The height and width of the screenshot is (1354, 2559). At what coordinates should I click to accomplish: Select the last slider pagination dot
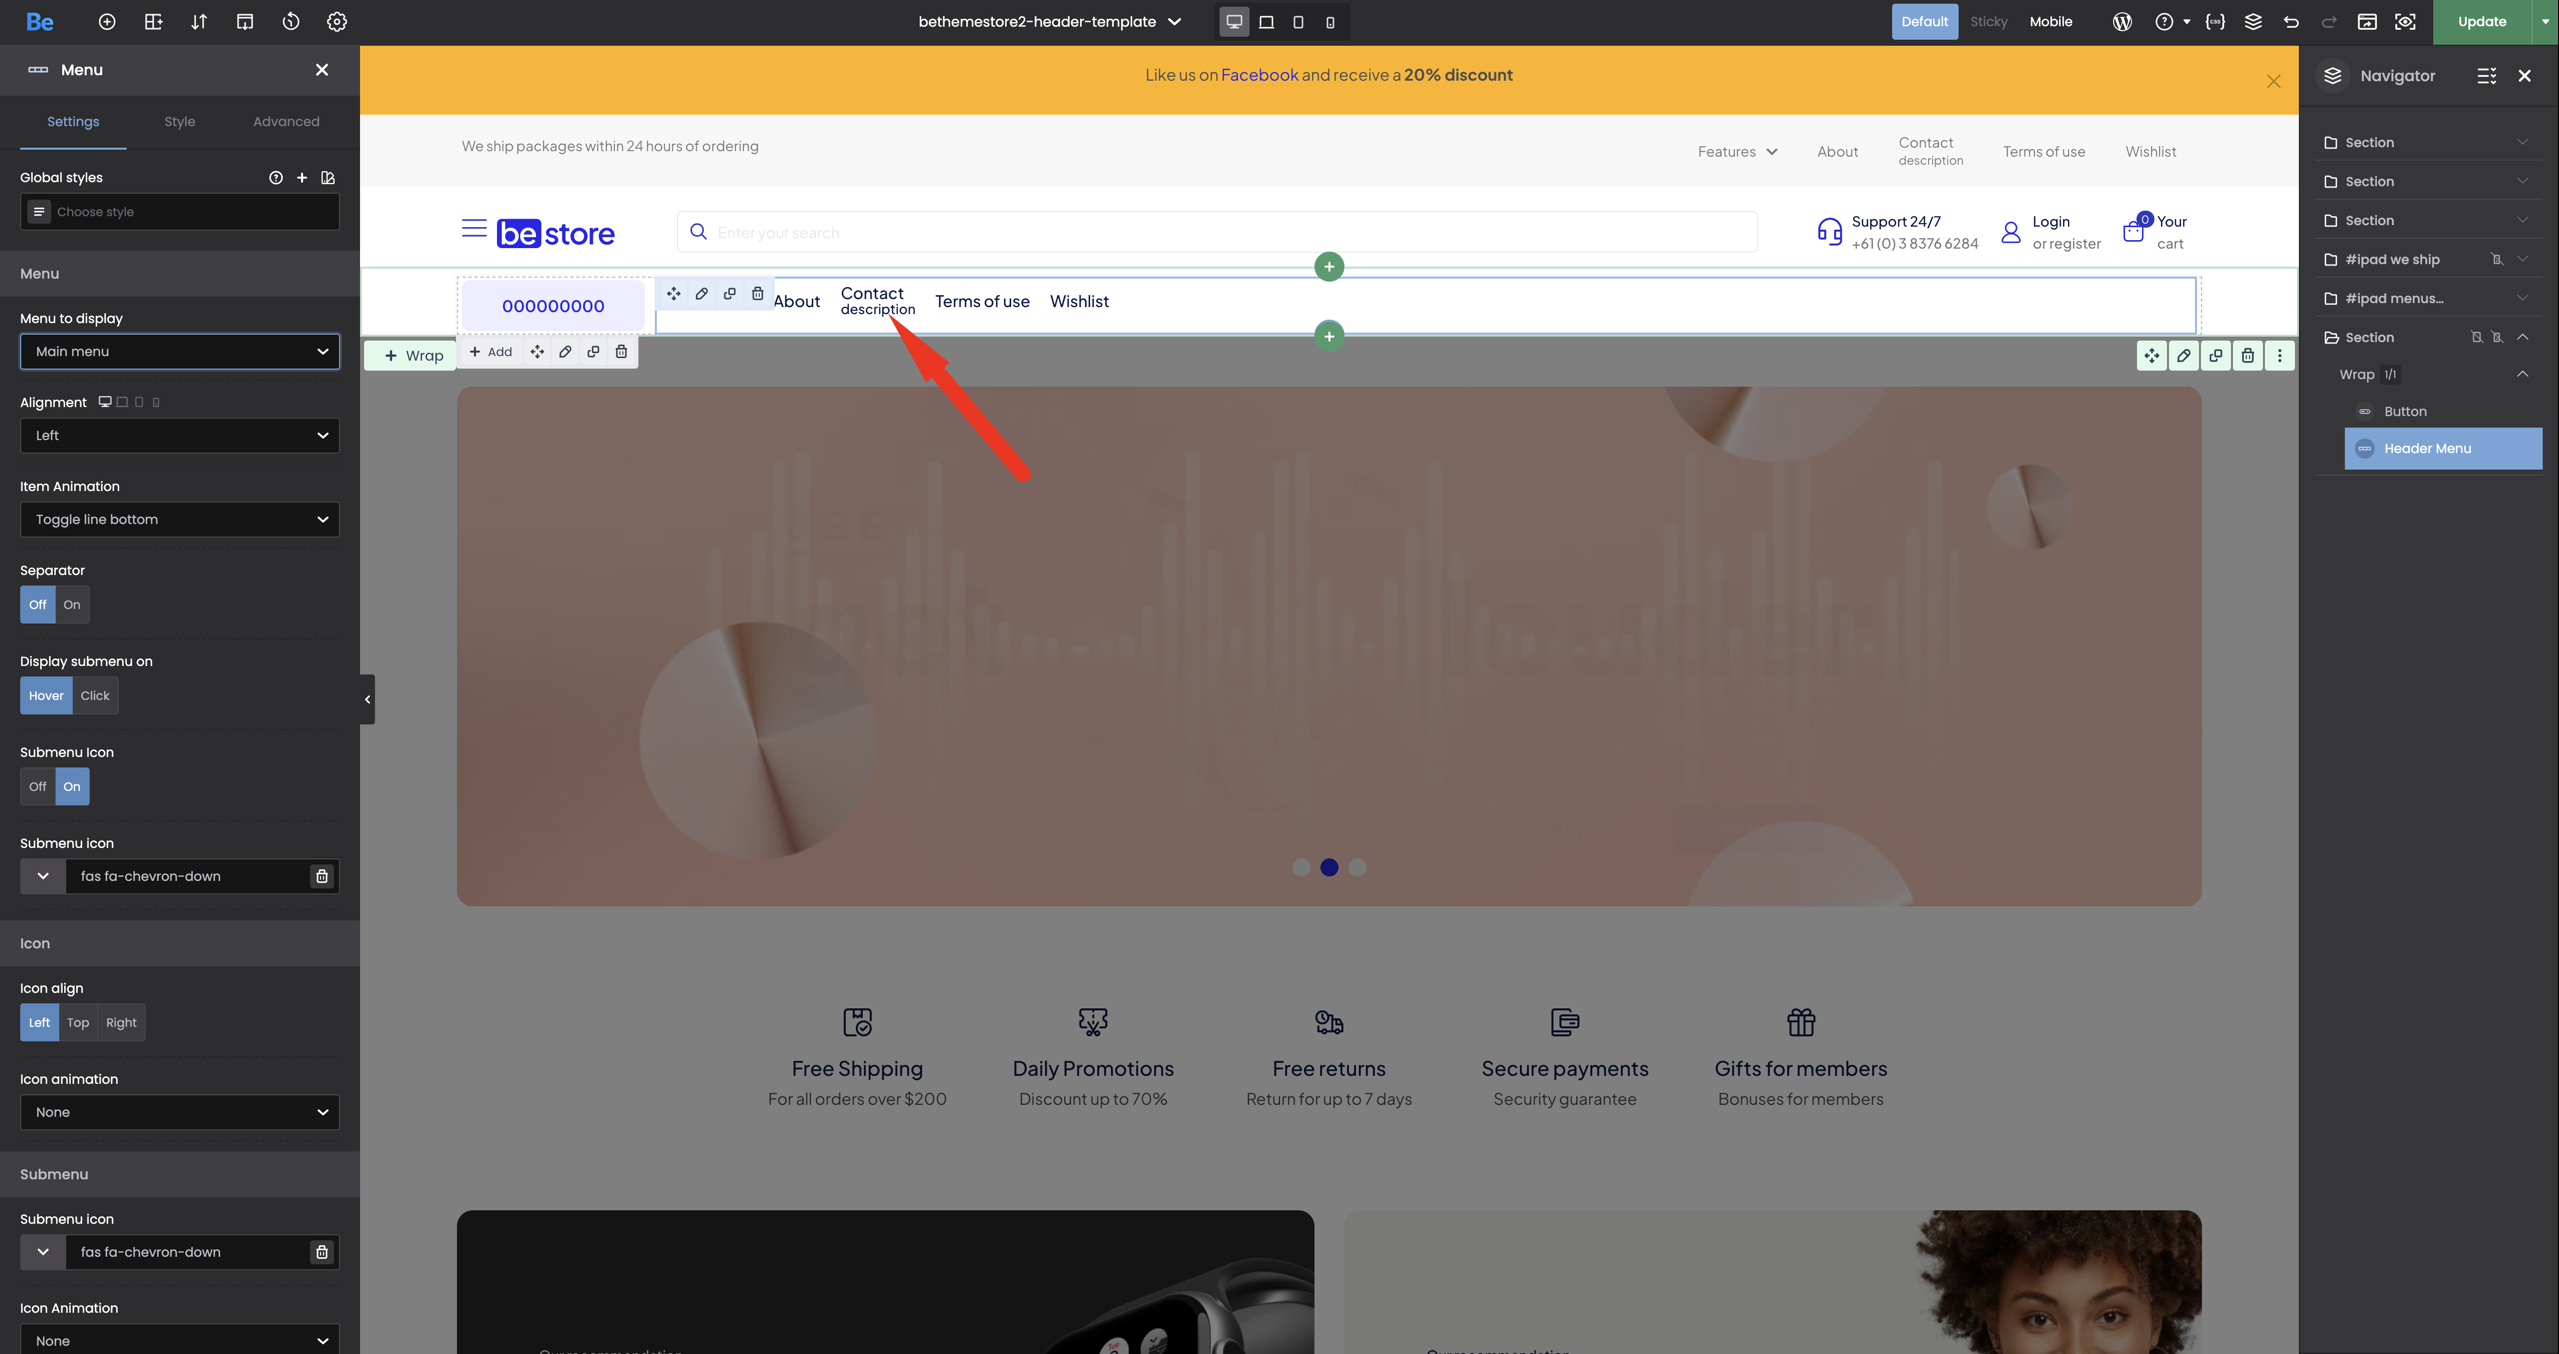pos(1357,867)
